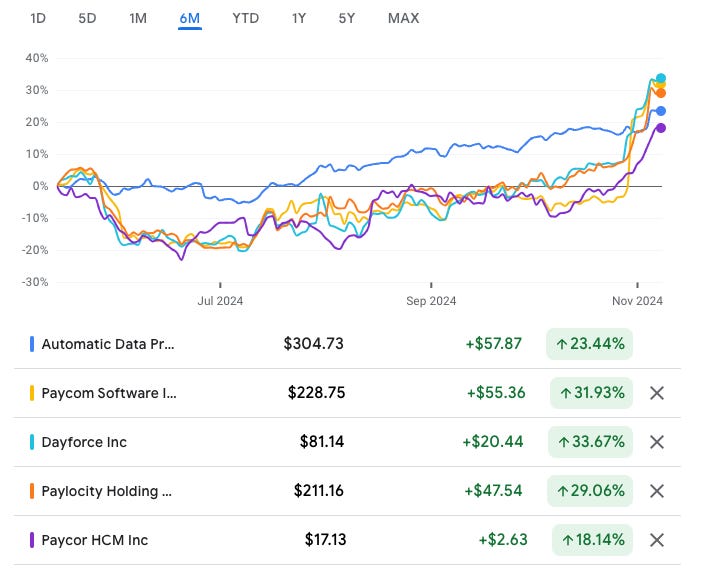Click the blue ADP endpoint dot on chart
The image size is (708, 577).
click(x=661, y=111)
